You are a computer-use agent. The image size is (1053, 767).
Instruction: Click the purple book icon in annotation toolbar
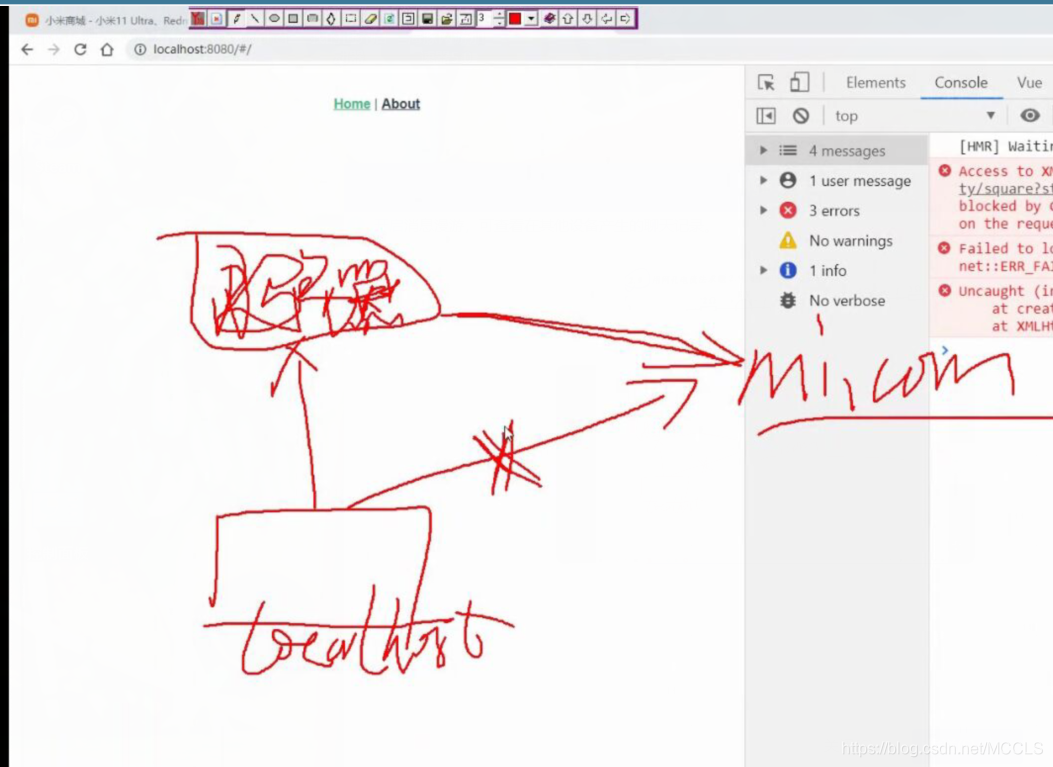(x=549, y=19)
